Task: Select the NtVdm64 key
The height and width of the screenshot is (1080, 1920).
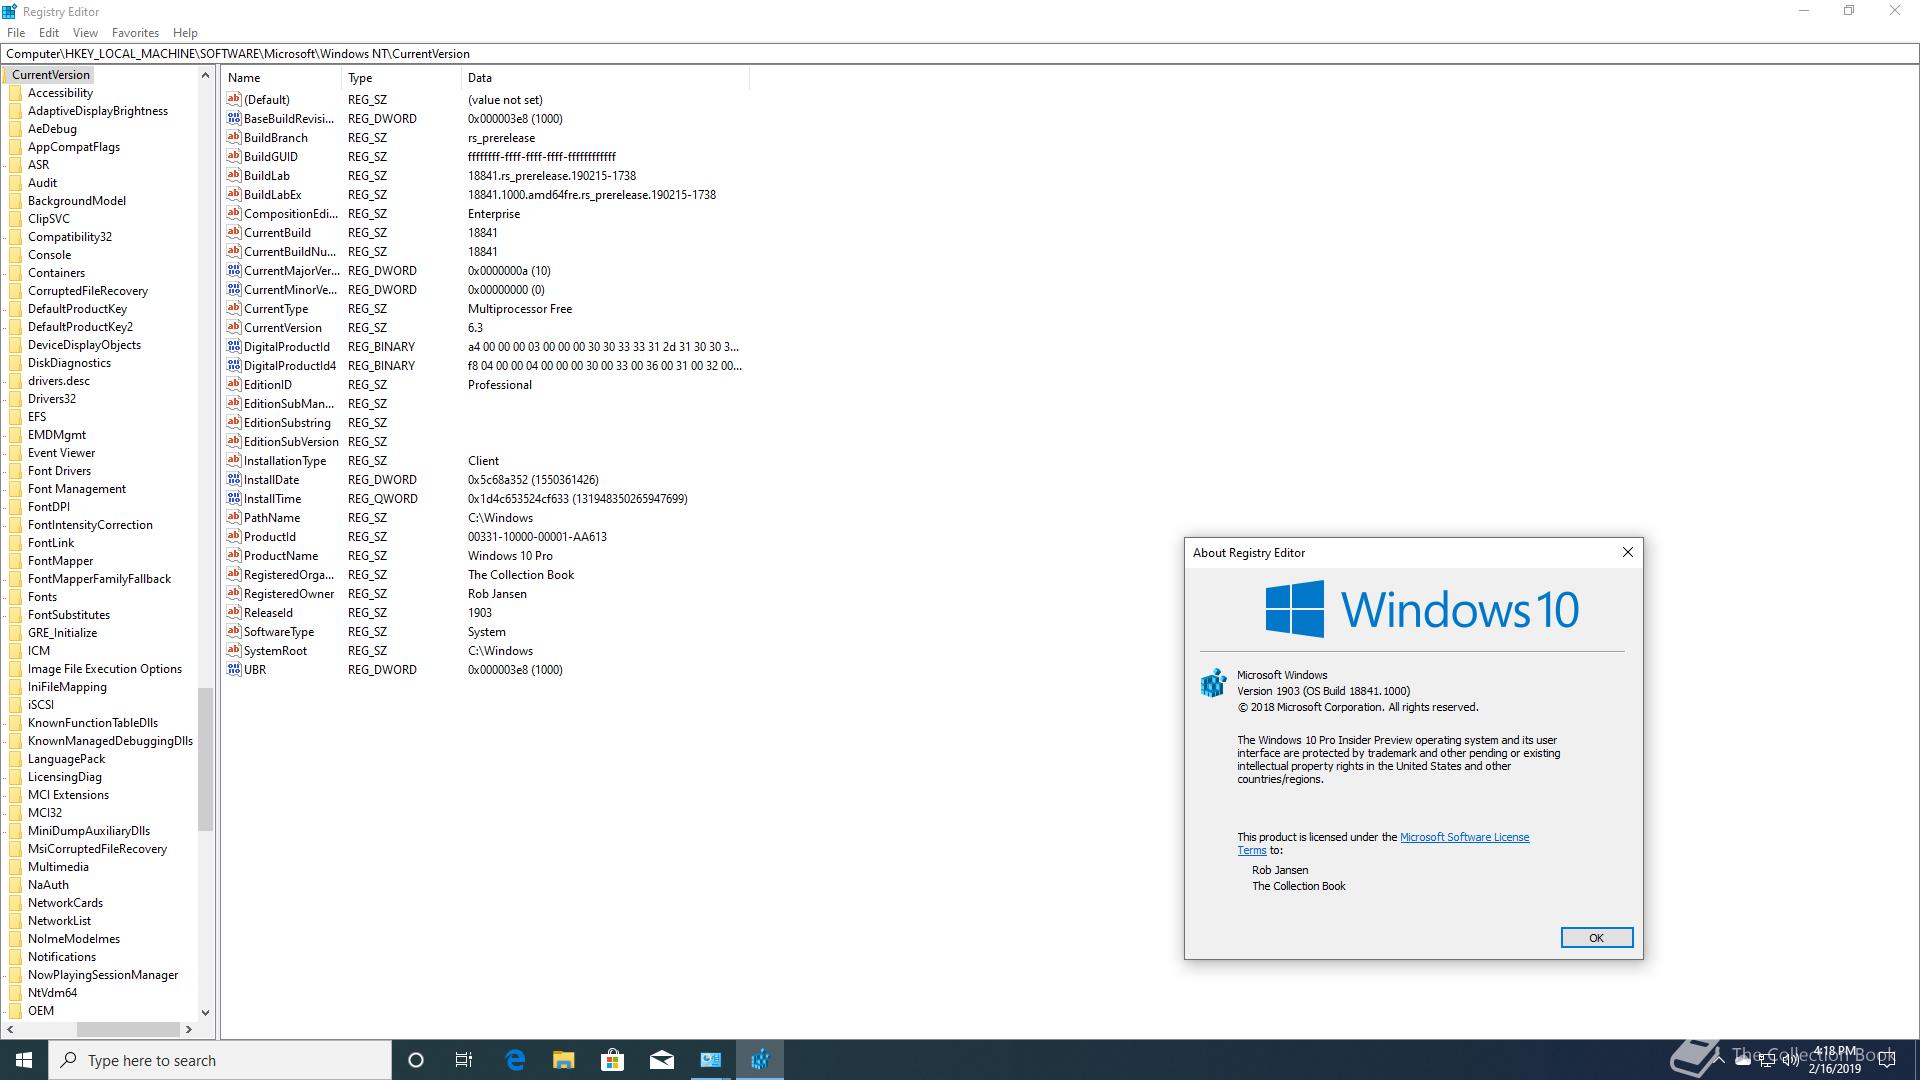Action: pos(52,993)
